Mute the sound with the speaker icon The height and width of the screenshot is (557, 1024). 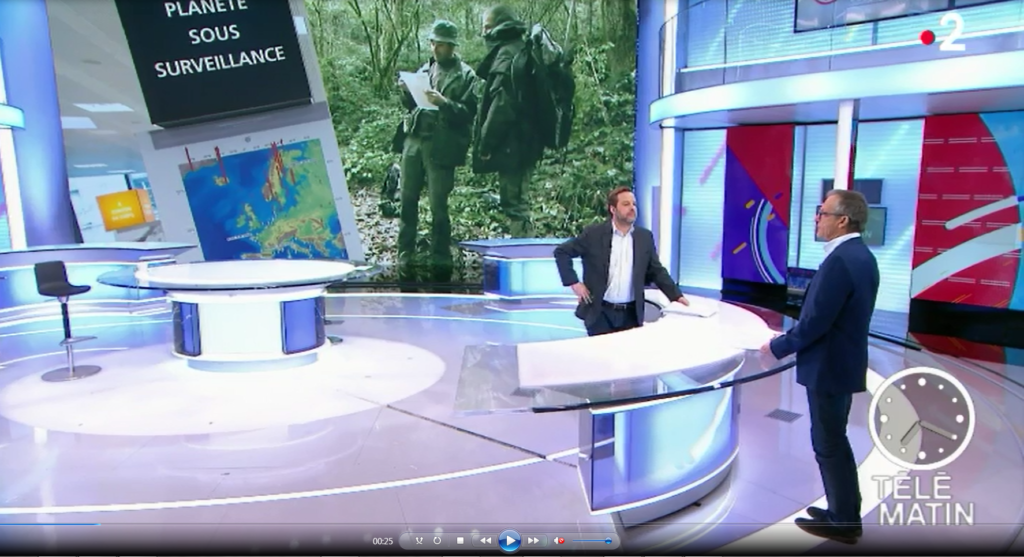pyautogui.click(x=559, y=540)
